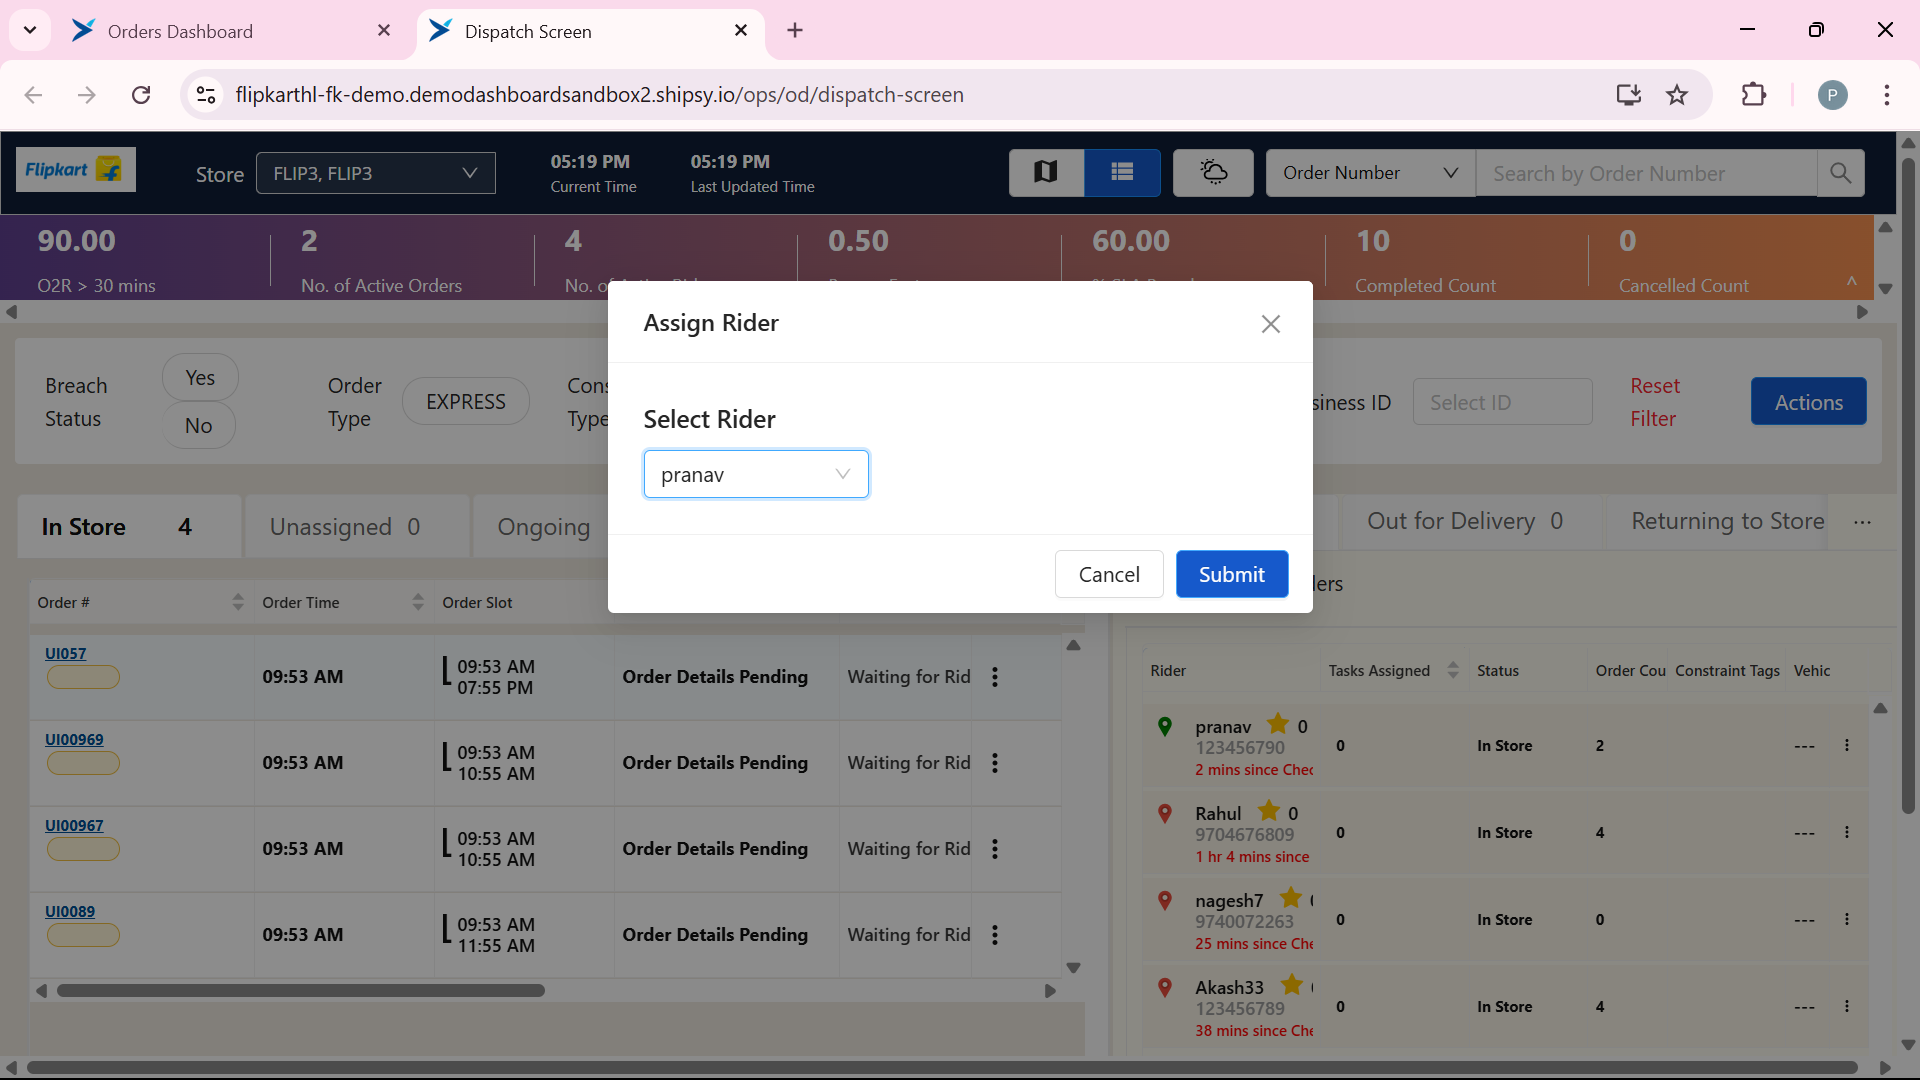Click the search magnifier icon
The width and height of the screenshot is (1920, 1080).
[x=1840, y=173]
